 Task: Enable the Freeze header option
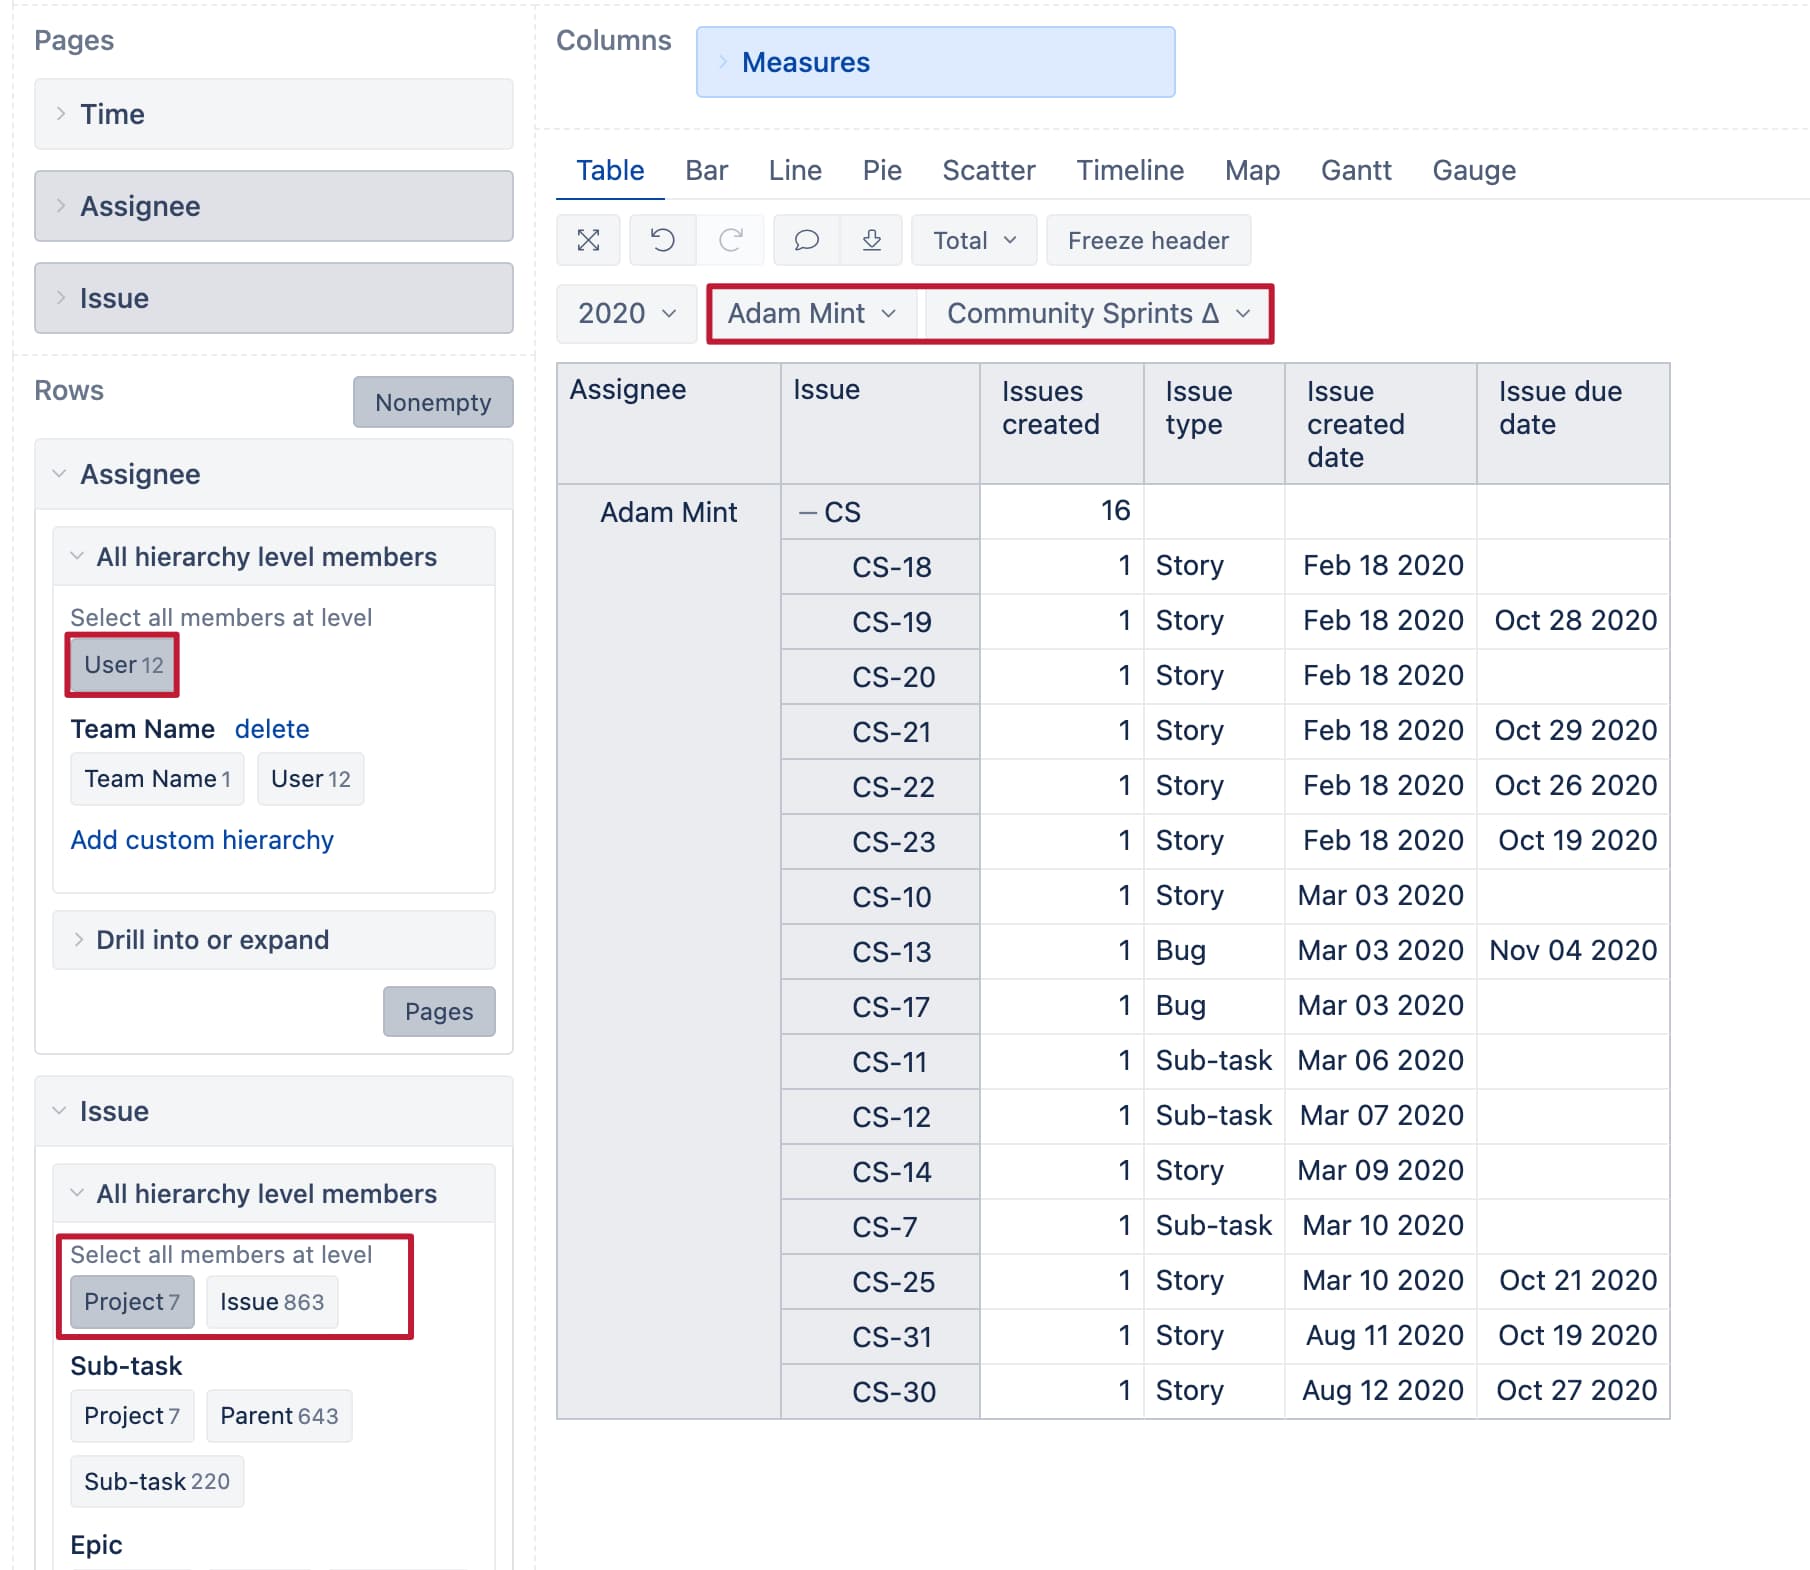(1148, 240)
